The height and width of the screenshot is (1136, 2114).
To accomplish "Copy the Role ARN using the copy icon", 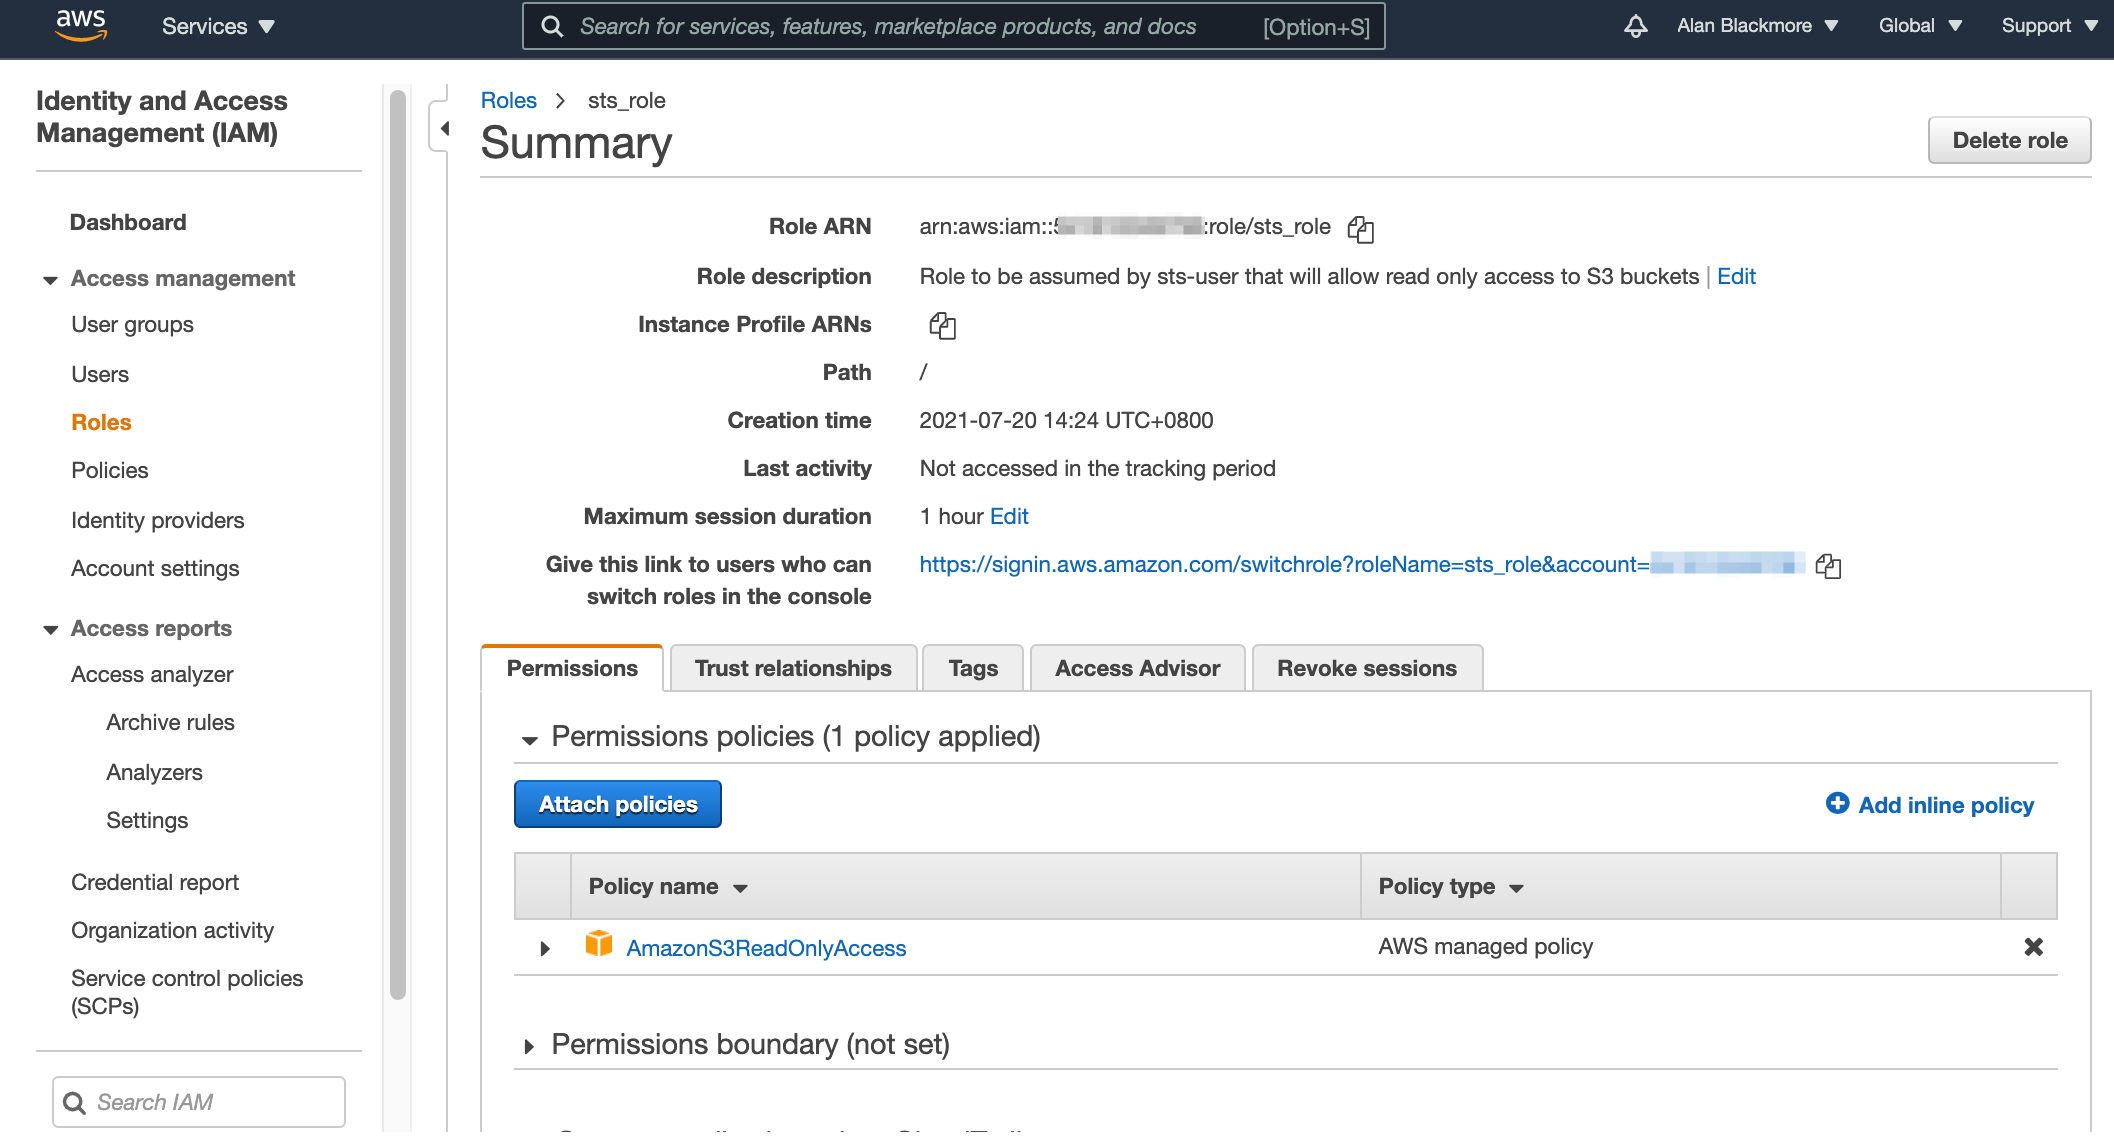I will tap(1362, 229).
